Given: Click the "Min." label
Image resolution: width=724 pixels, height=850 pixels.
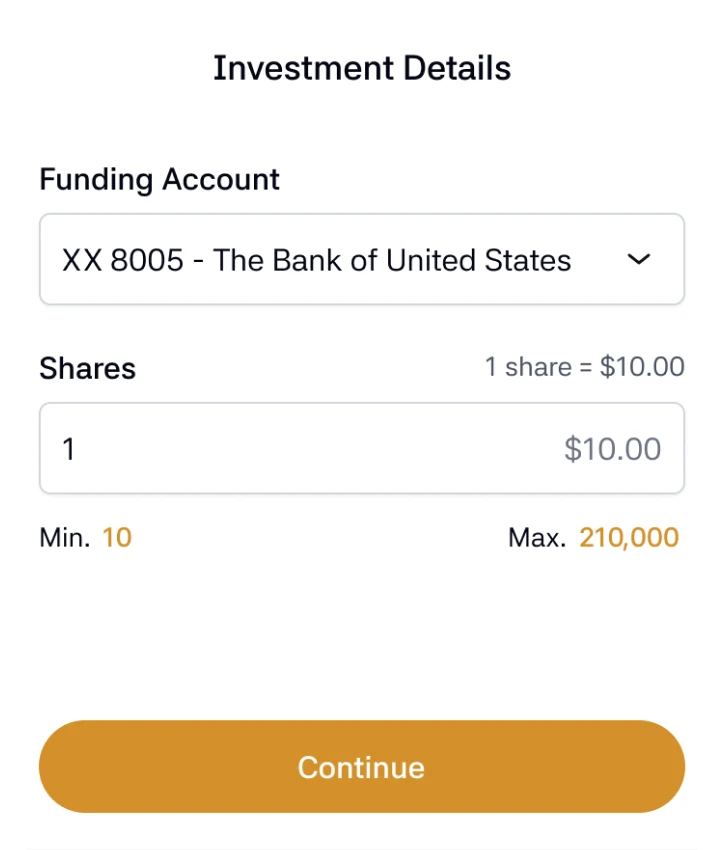Looking at the screenshot, I should pos(64,538).
